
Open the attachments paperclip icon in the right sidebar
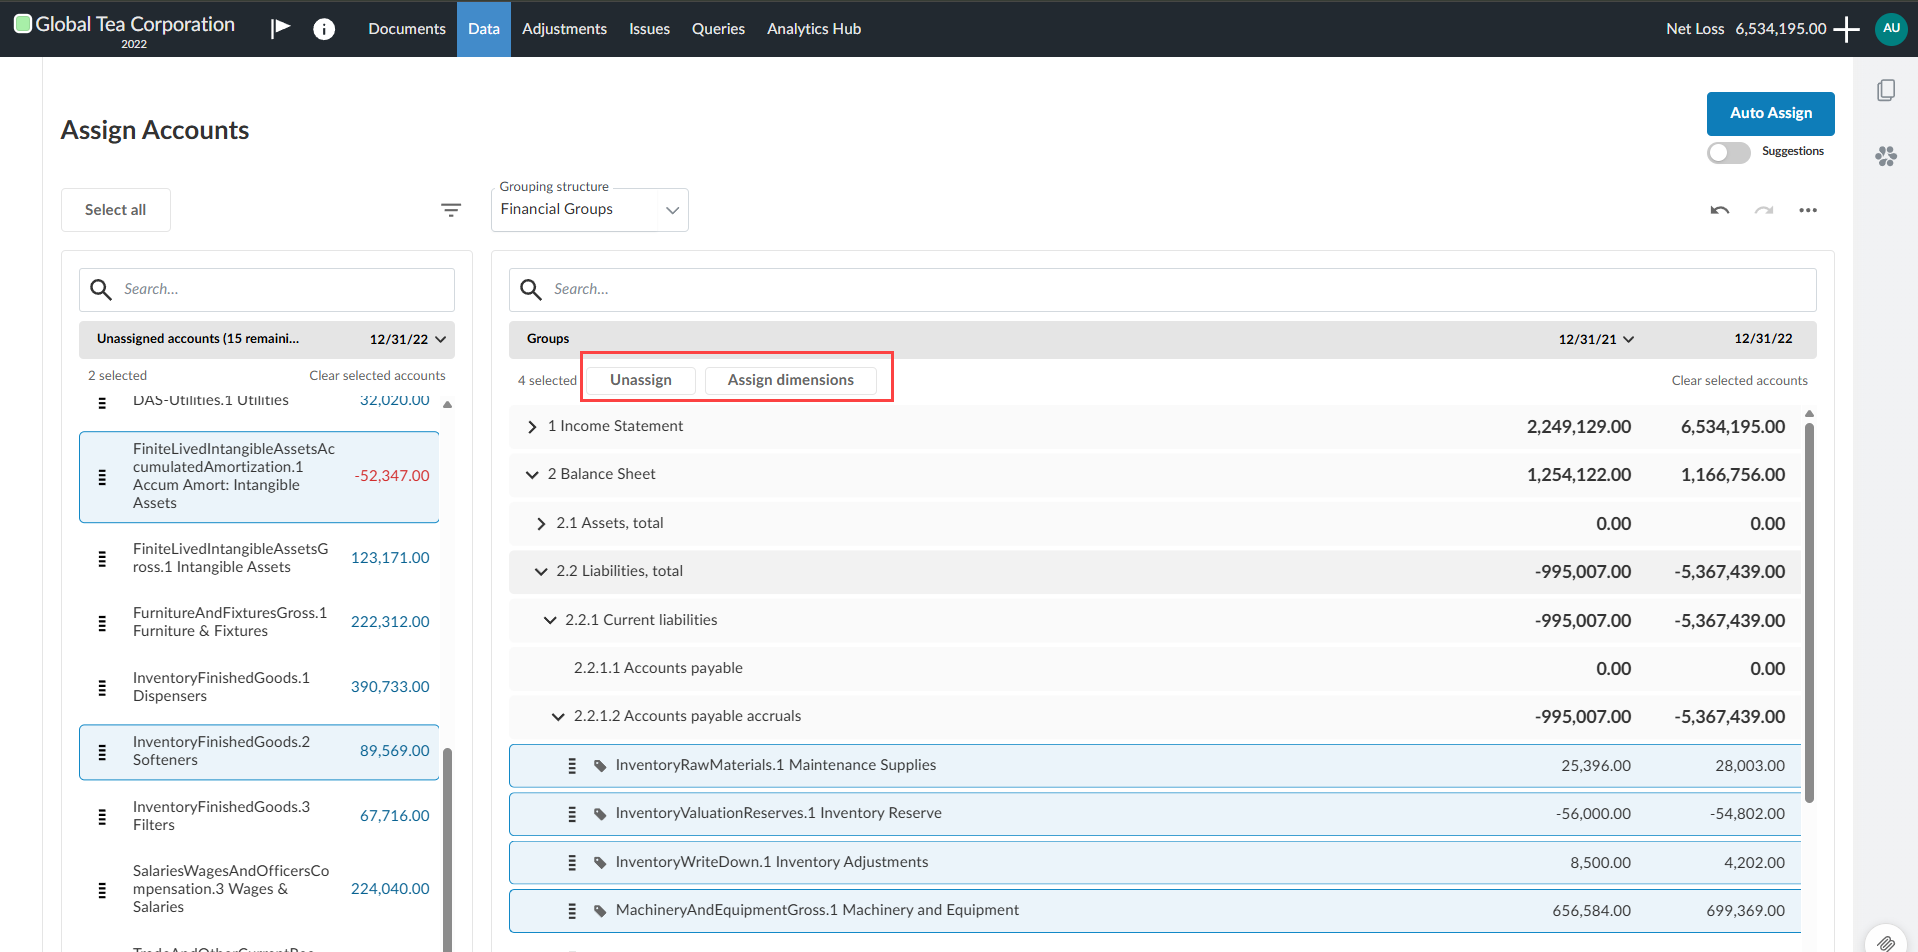[x=1886, y=943]
